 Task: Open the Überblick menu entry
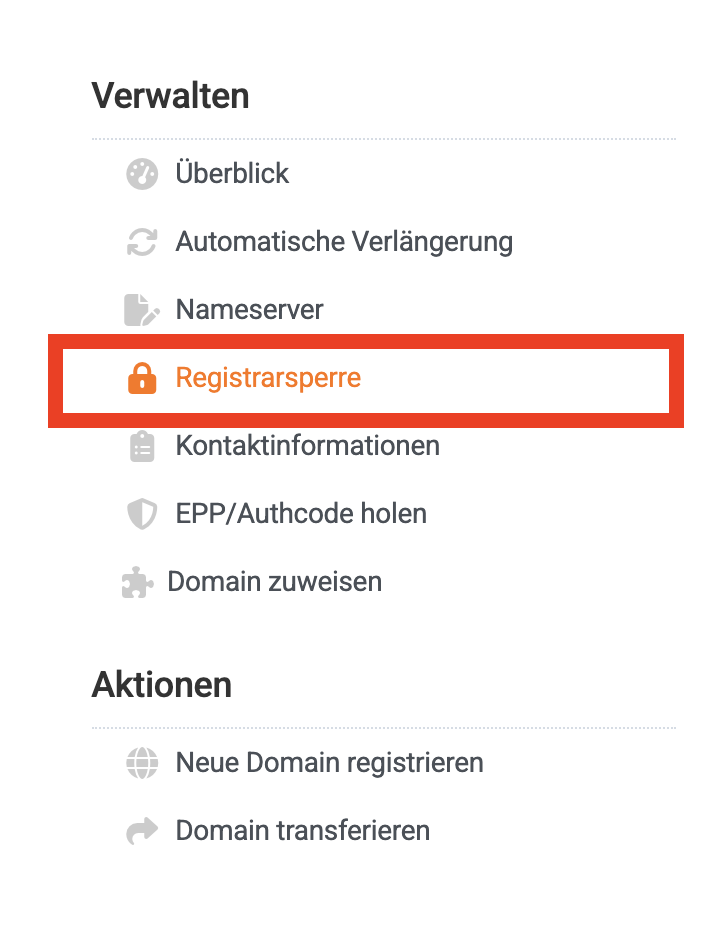pos(232,174)
